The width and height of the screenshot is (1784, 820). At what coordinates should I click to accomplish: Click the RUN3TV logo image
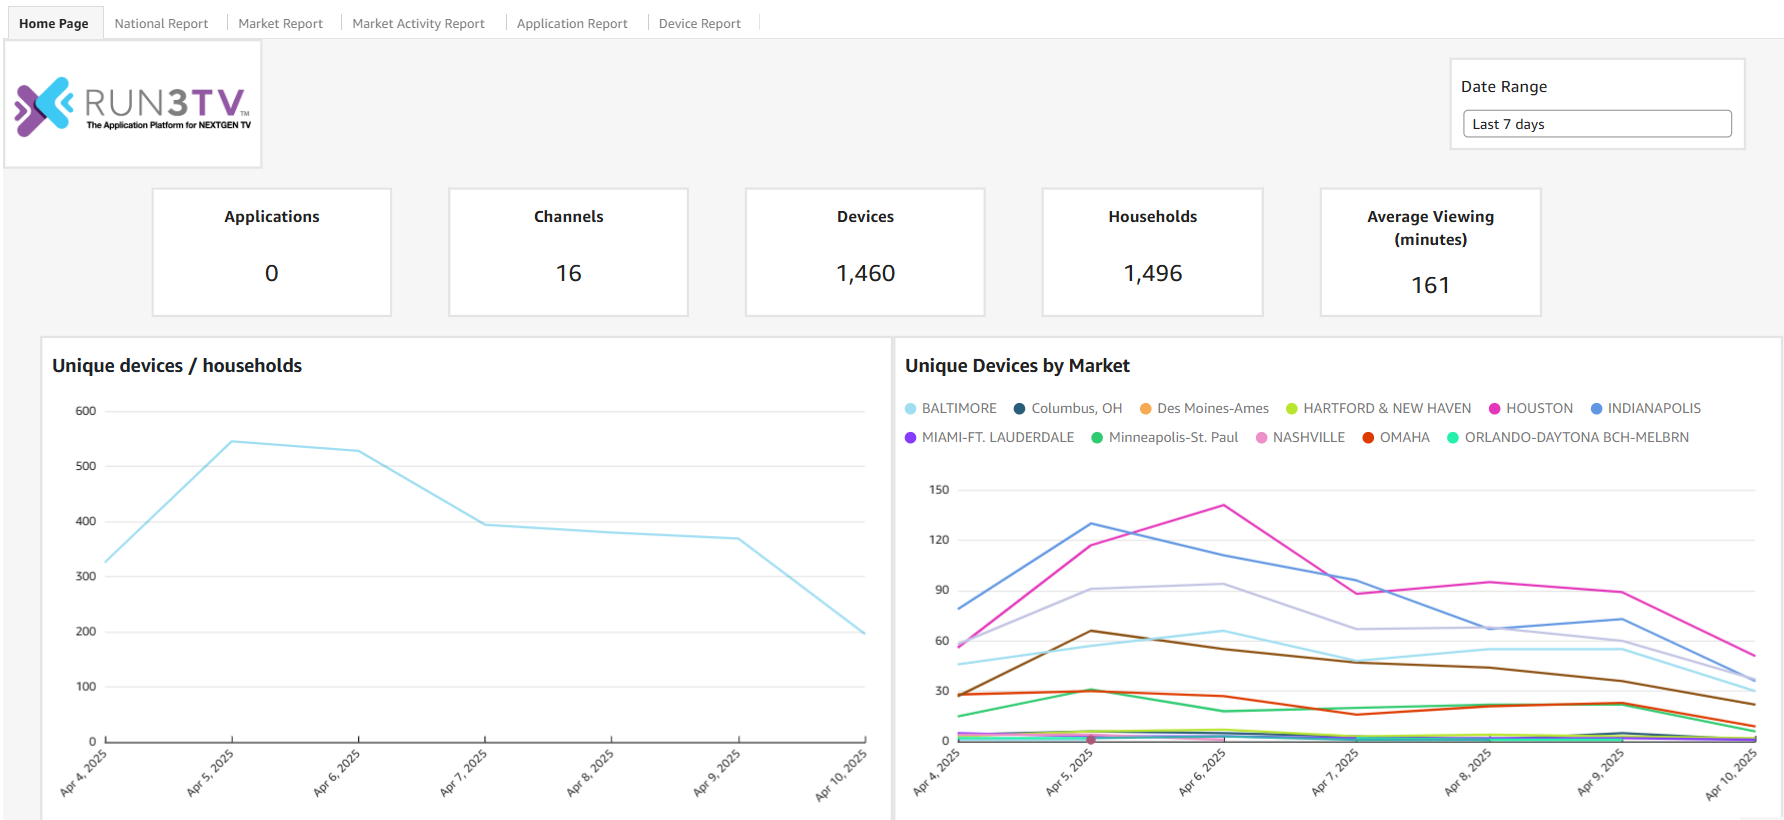tap(133, 105)
